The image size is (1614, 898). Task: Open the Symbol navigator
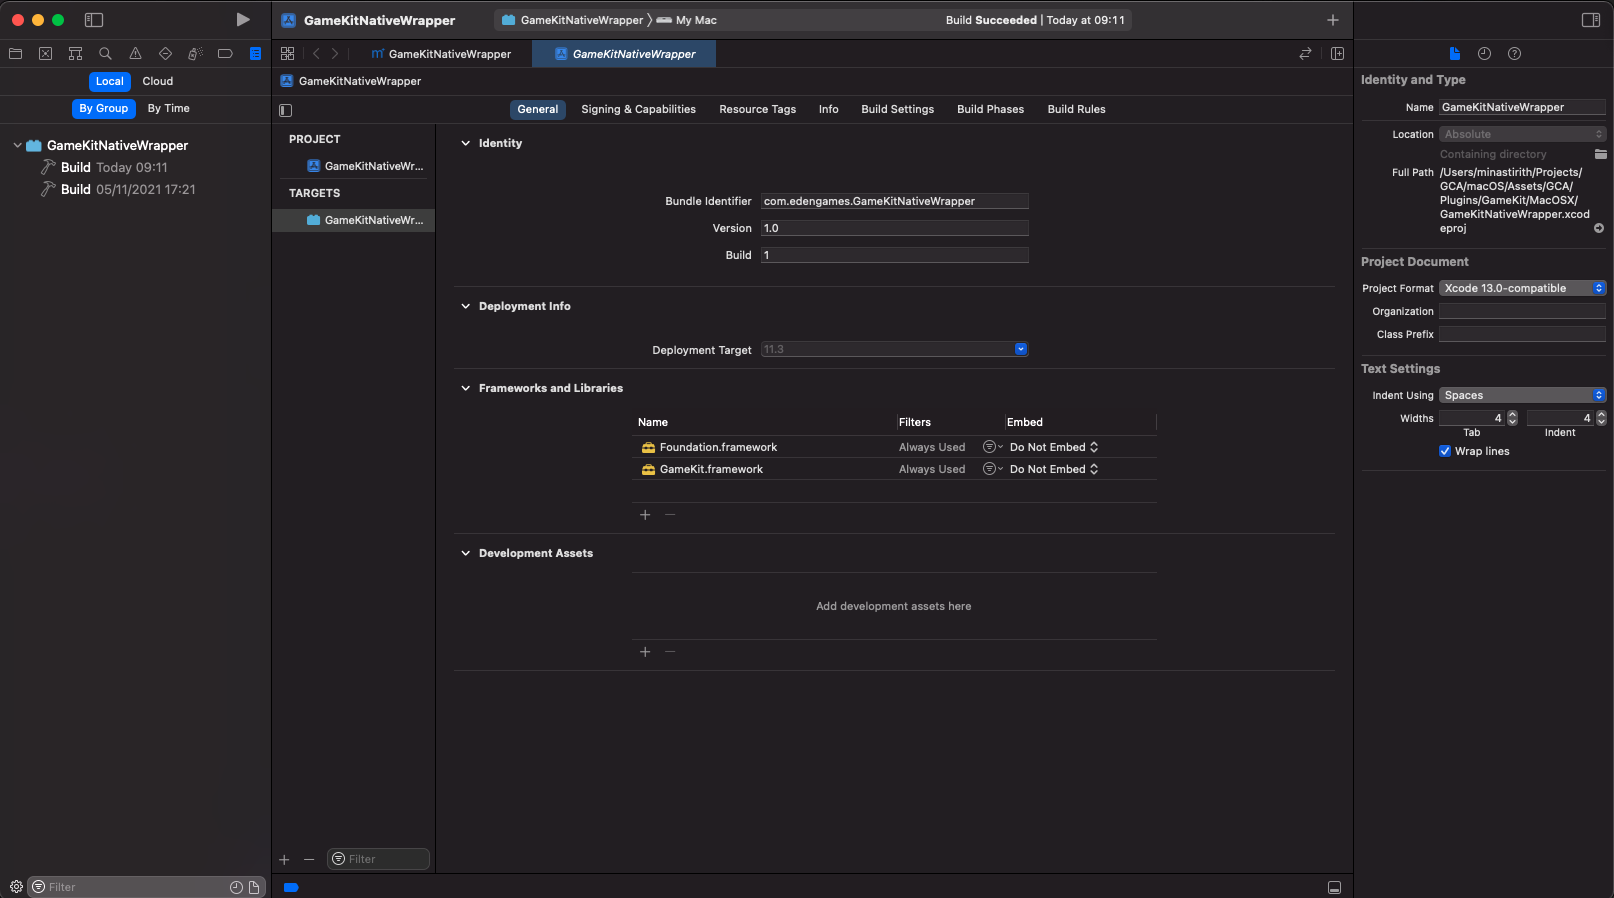[75, 54]
